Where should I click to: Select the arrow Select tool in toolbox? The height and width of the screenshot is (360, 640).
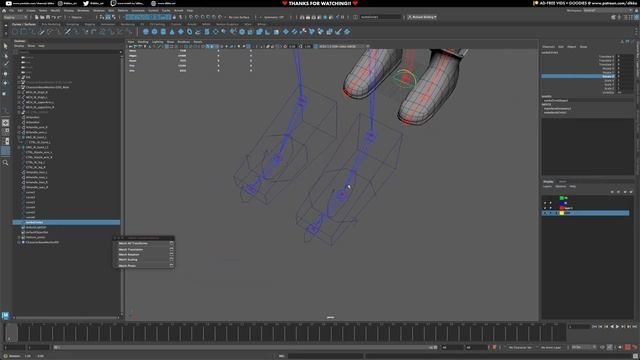(5, 46)
